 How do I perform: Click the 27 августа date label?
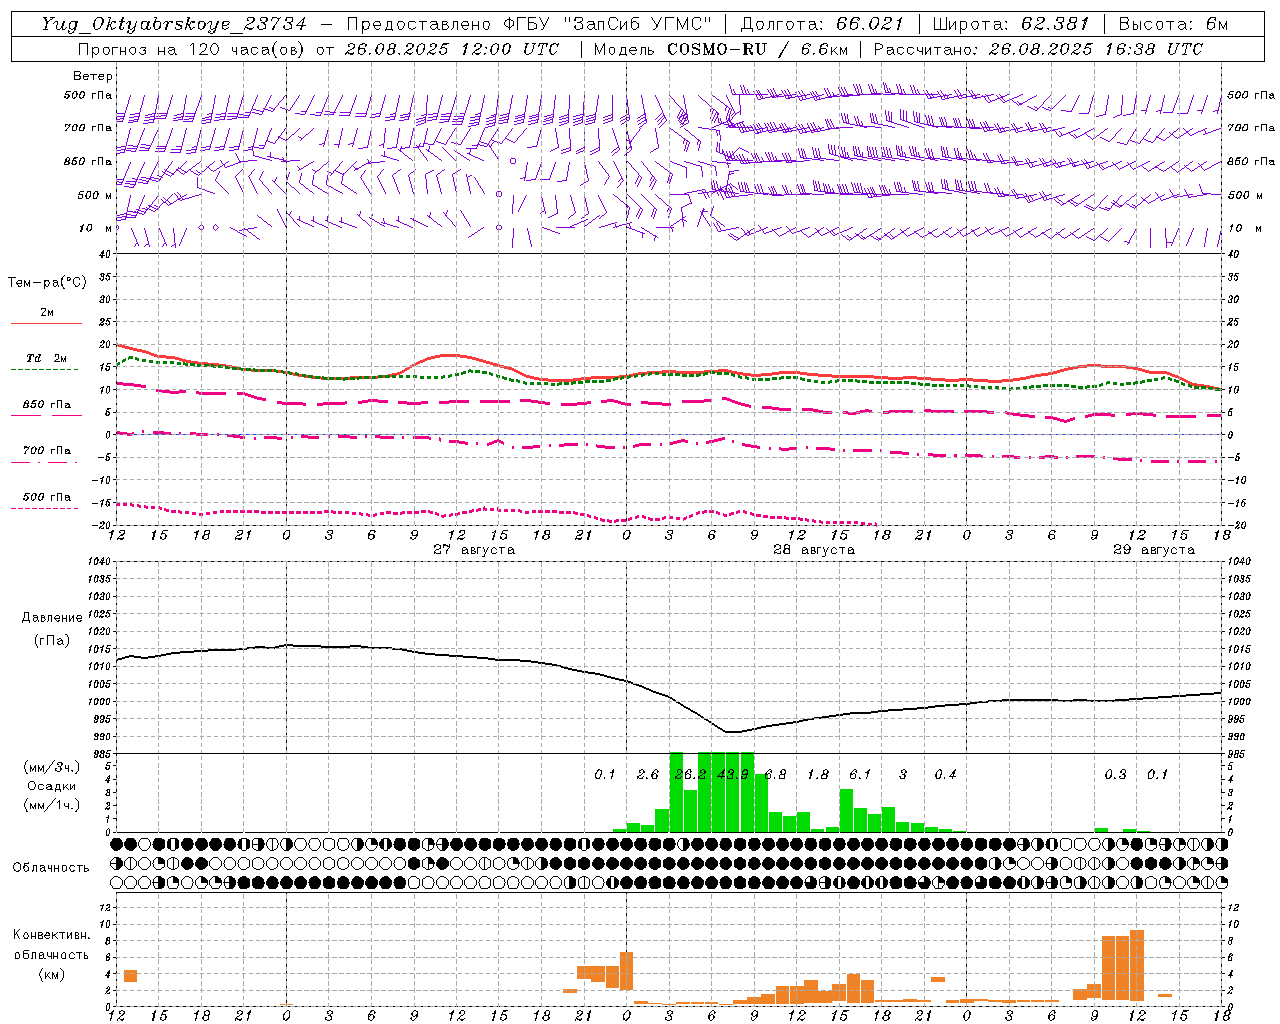(474, 550)
